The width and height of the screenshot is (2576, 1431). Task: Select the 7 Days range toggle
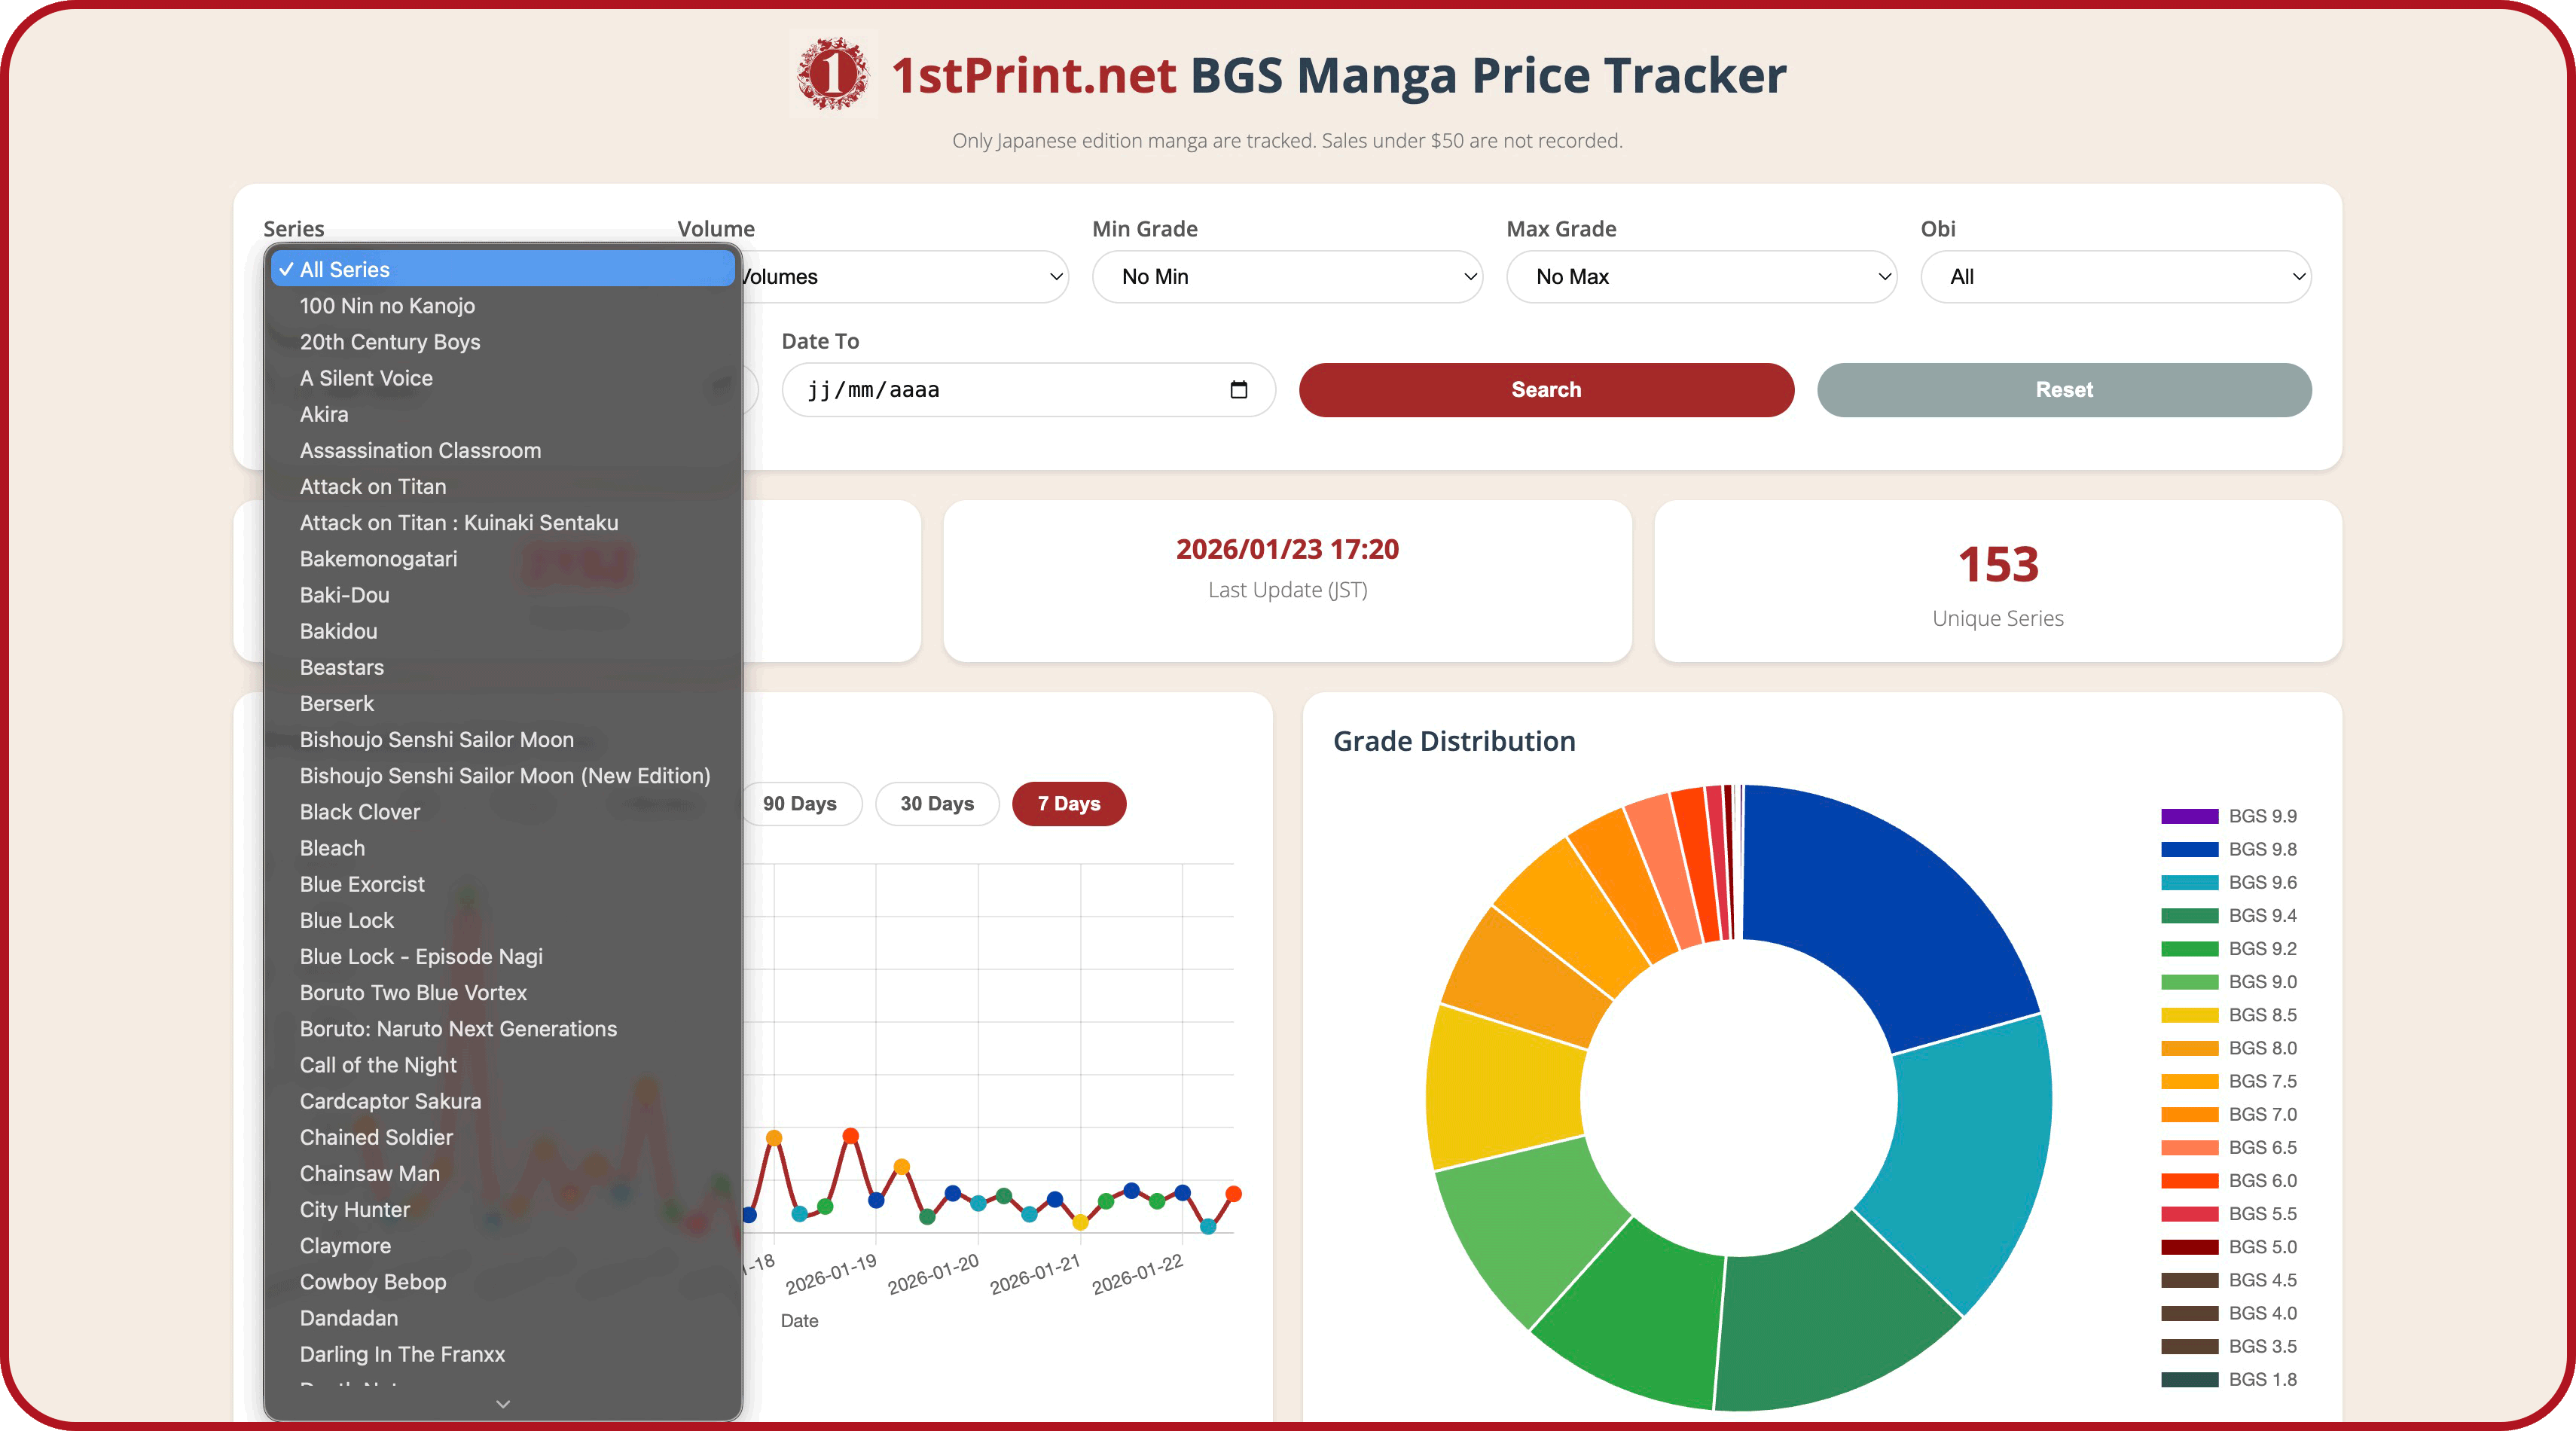click(x=1068, y=804)
